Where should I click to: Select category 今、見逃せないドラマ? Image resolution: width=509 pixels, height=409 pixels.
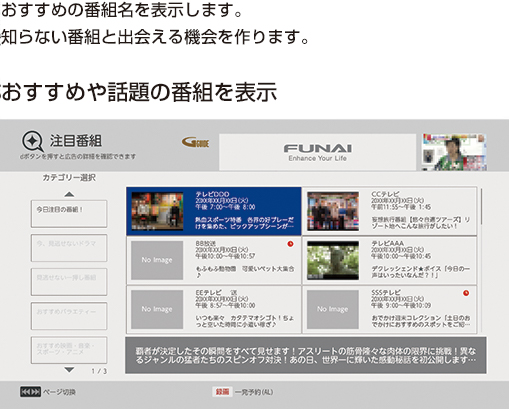tap(69, 248)
